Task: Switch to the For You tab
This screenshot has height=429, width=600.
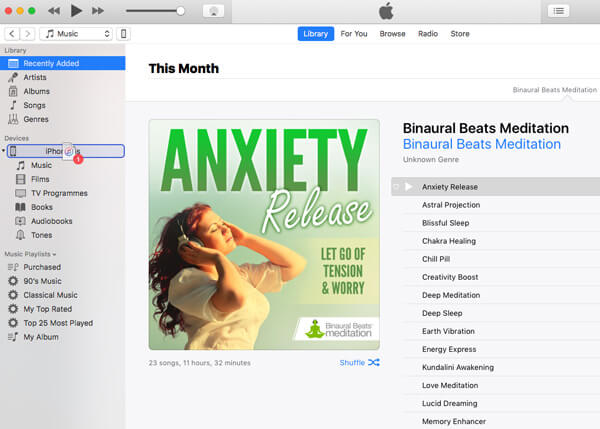Action: 354,34
